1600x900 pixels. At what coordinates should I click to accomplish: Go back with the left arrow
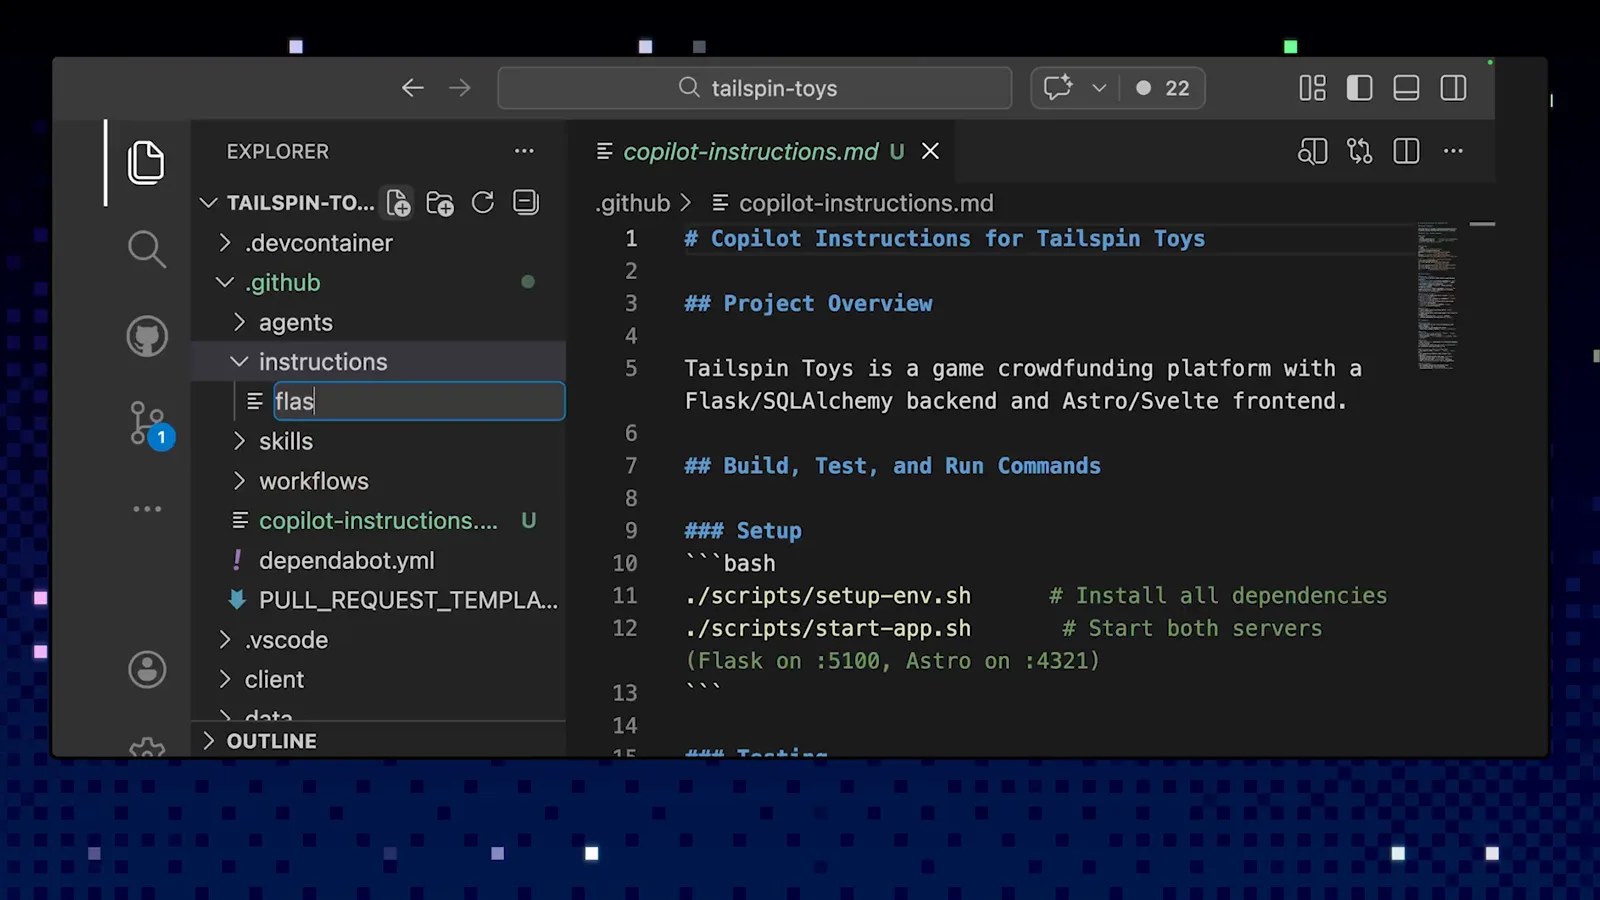pyautogui.click(x=413, y=88)
